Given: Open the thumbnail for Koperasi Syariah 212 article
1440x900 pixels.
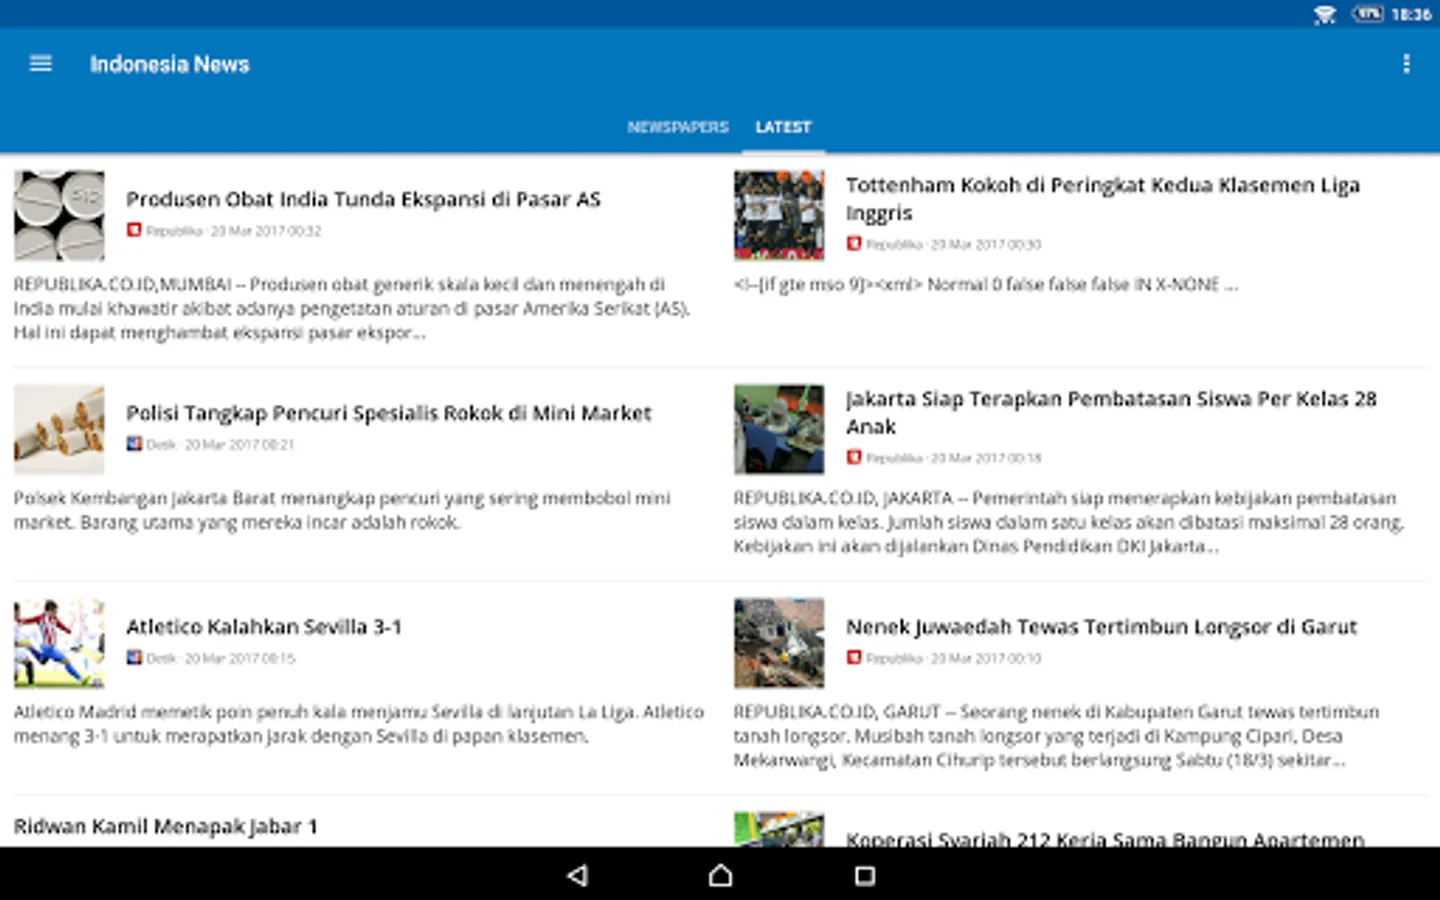Looking at the screenshot, I should (779, 830).
